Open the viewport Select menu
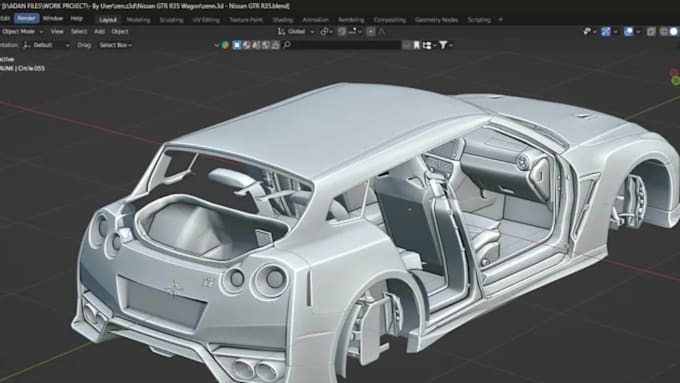This screenshot has height=383, width=680. pyautogui.click(x=79, y=32)
